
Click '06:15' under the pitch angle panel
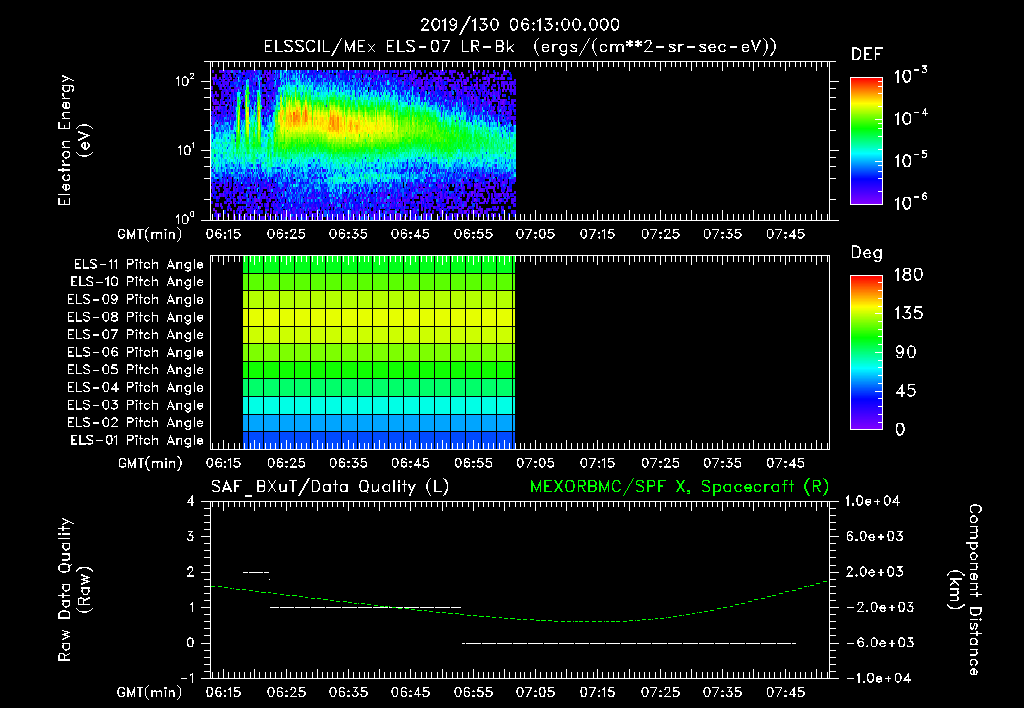223,463
